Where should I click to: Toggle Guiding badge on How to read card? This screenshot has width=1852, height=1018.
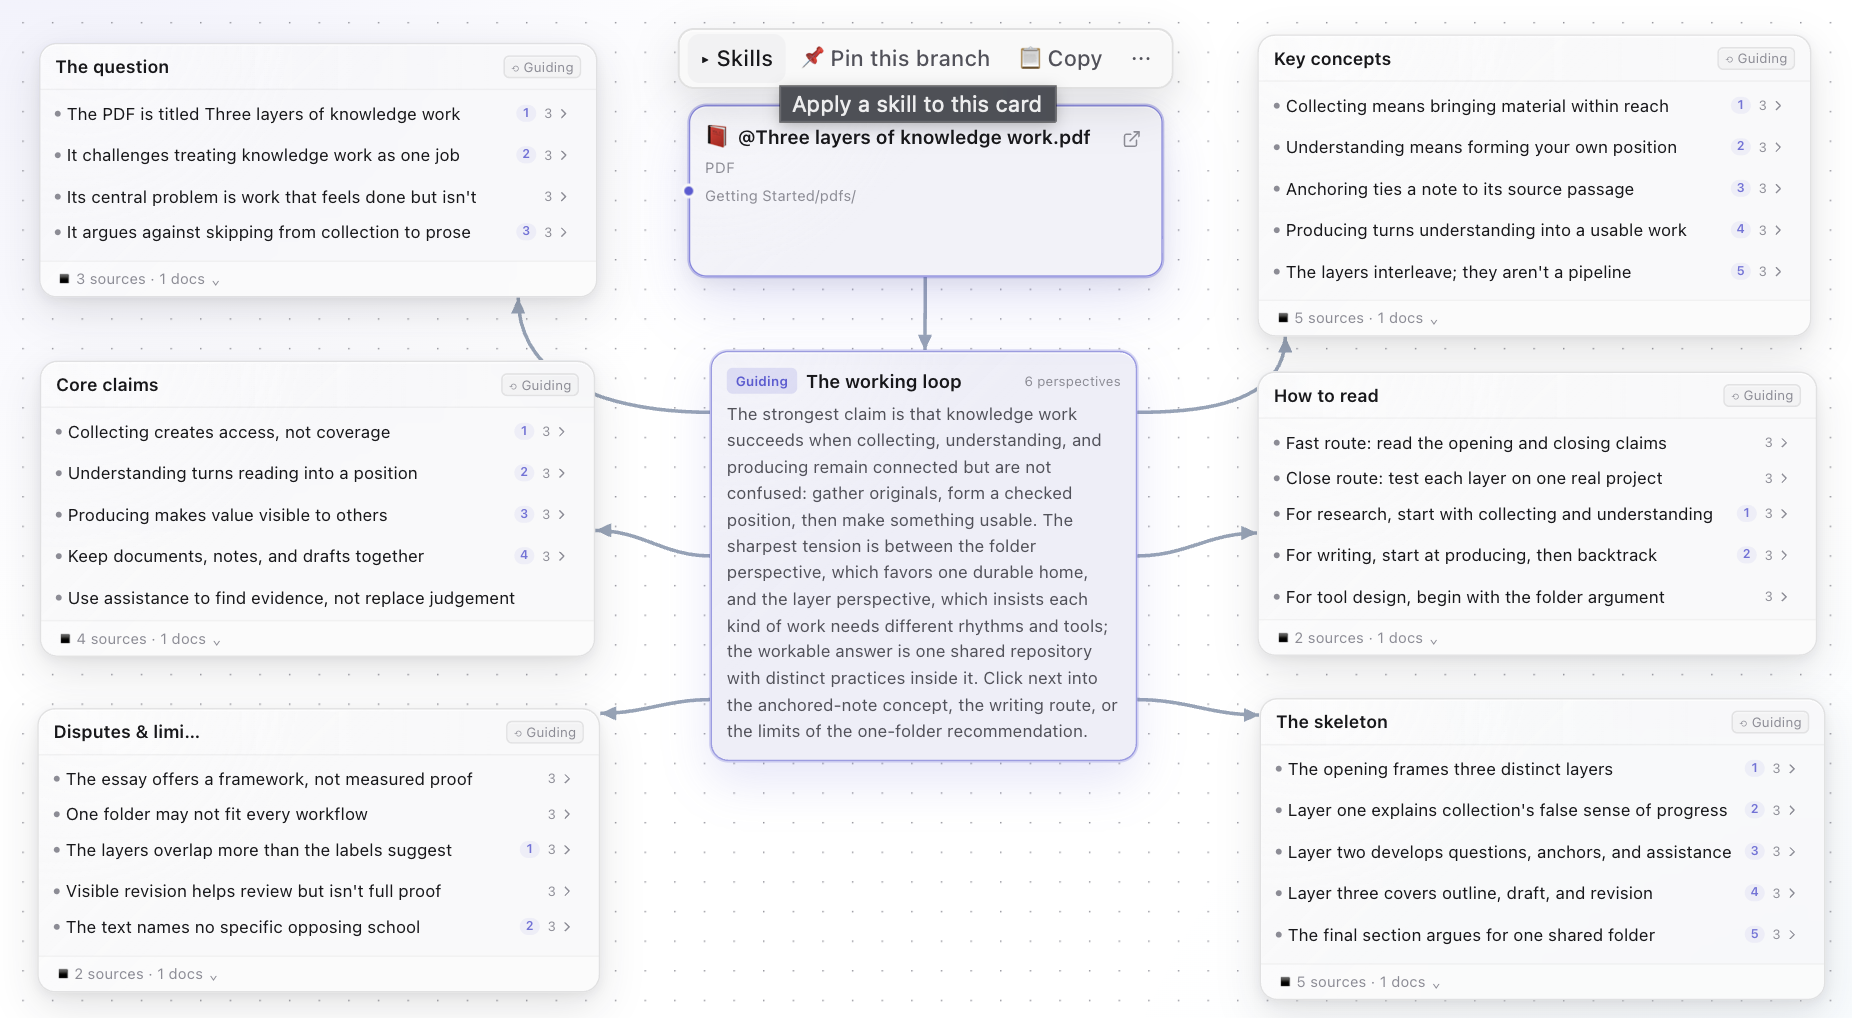[x=1762, y=396]
